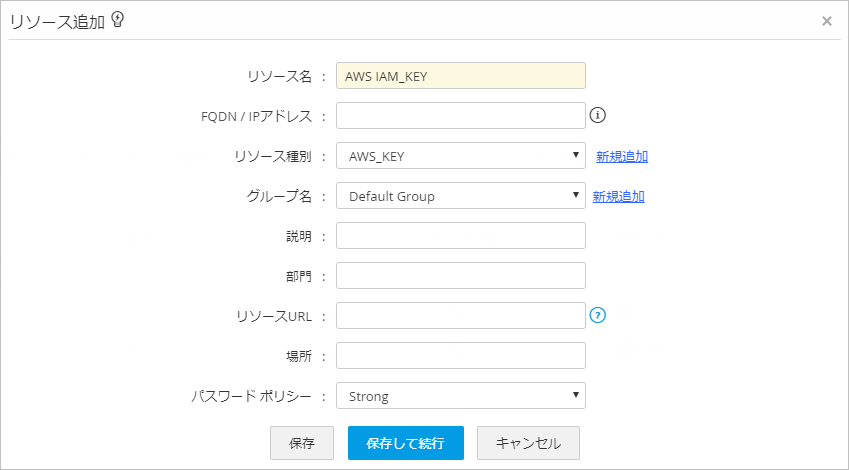
Task: Click into the 場所 text field
Action: pyautogui.click(x=460, y=356)
